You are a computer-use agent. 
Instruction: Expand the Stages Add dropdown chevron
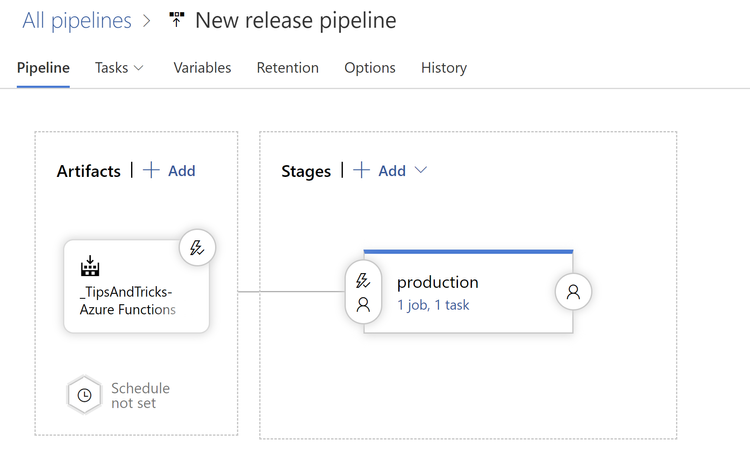click(421, 170)
